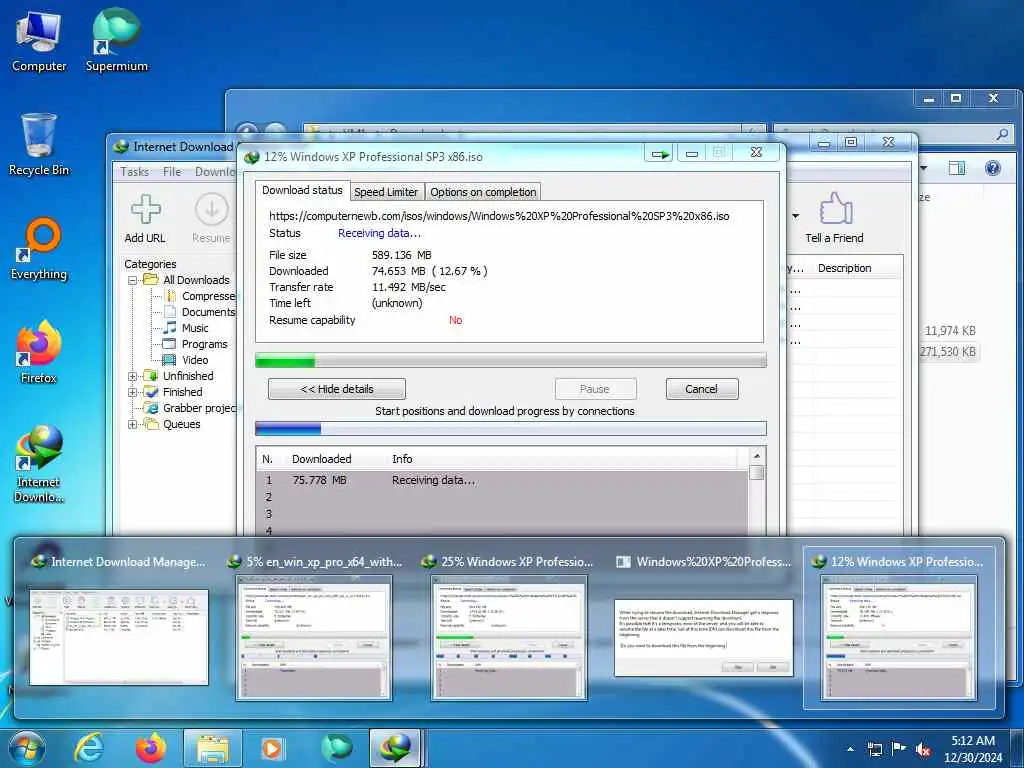Switch to the Speed Limiter tab
The height and width of the screenshot is (768, 1024).
386,192
